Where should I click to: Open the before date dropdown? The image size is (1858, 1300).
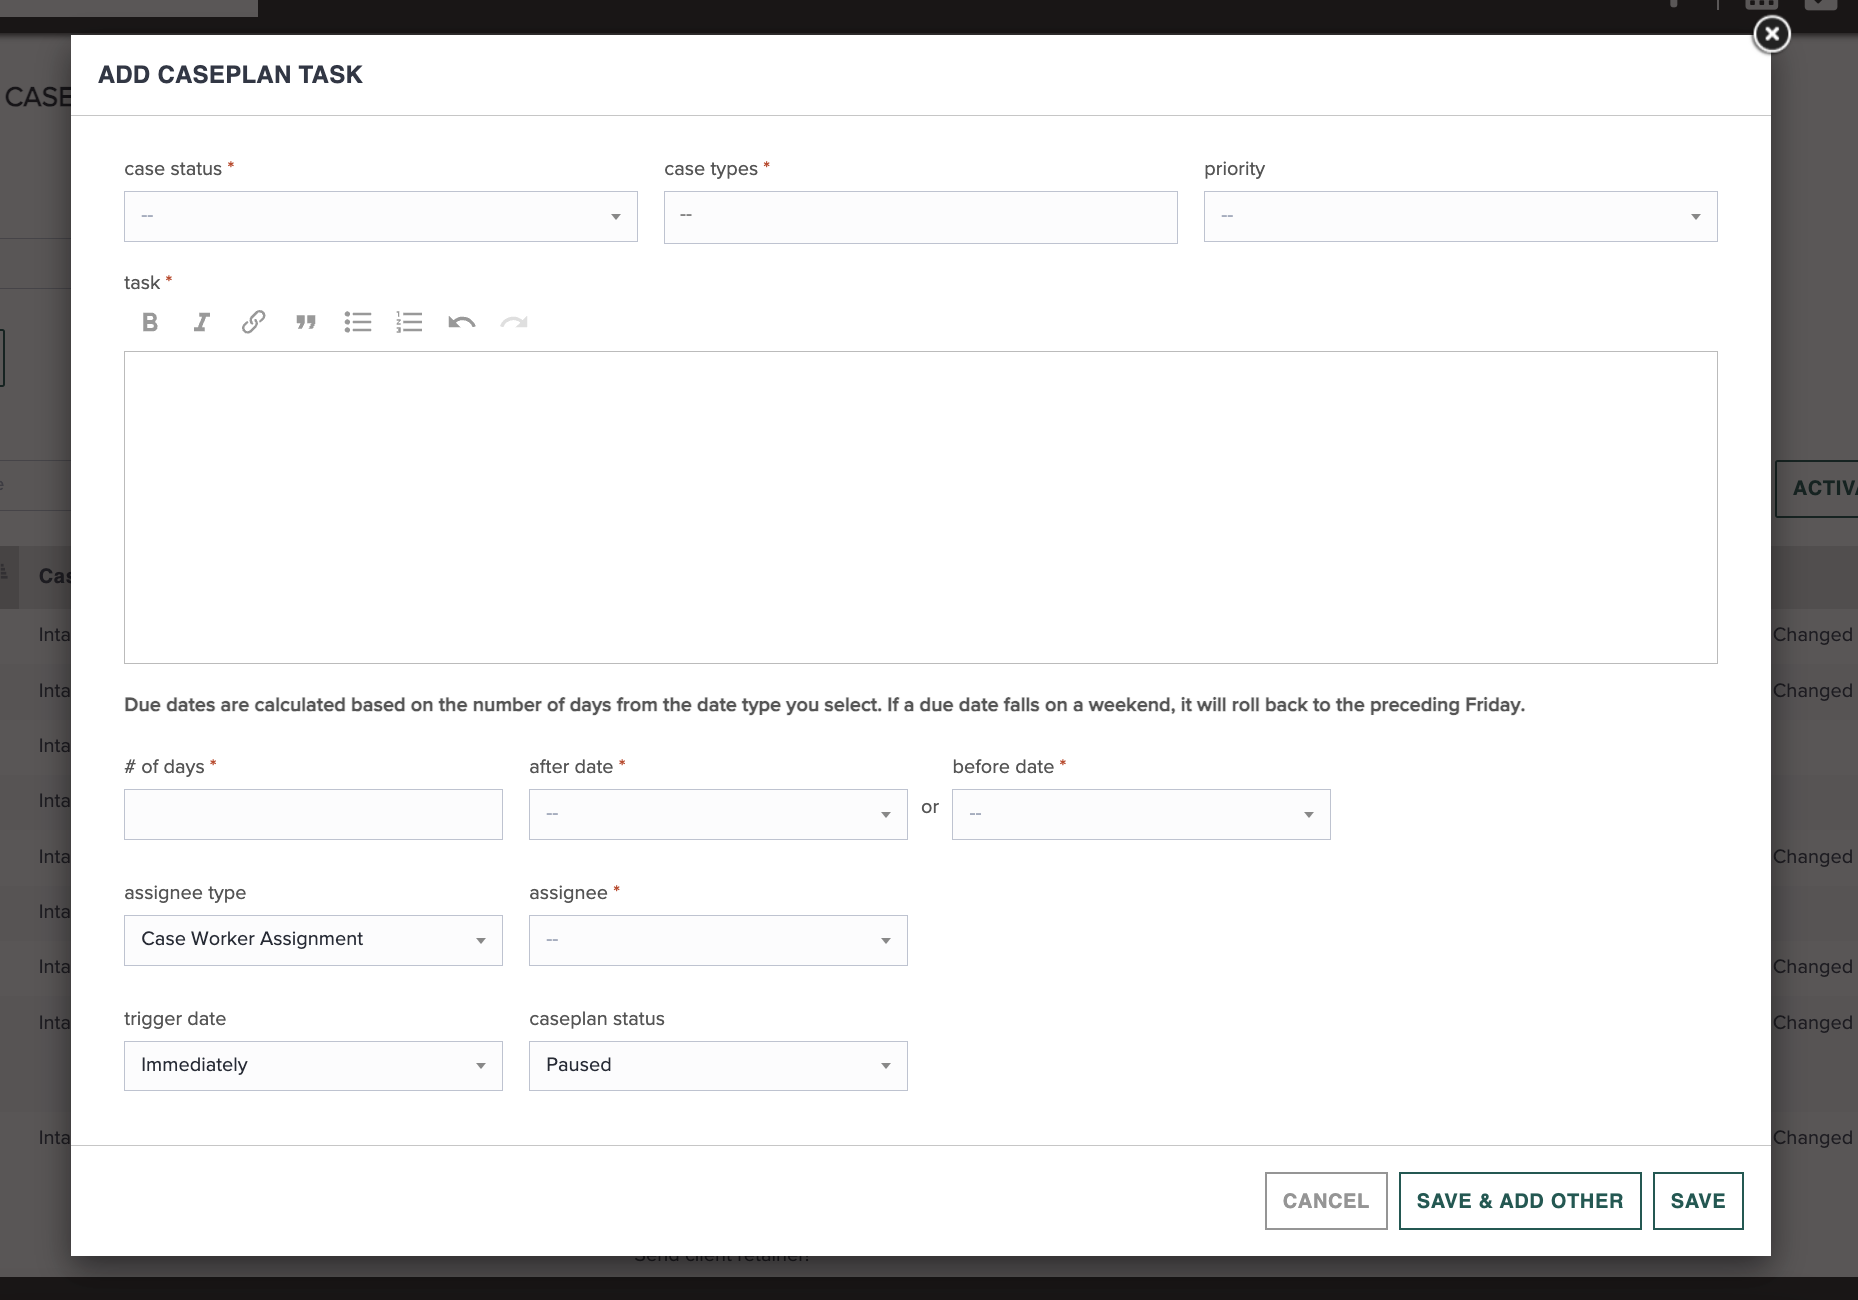pyautogui.click(x=1140, y=814)
